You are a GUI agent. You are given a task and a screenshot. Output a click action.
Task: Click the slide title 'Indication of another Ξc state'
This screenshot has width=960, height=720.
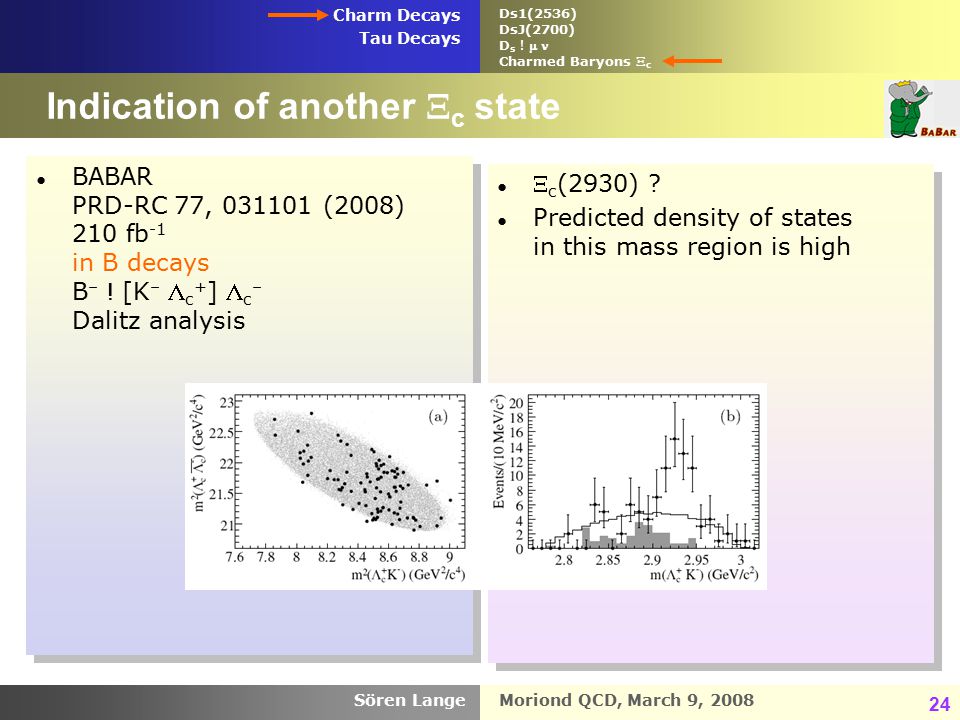(x=303, y=107)
